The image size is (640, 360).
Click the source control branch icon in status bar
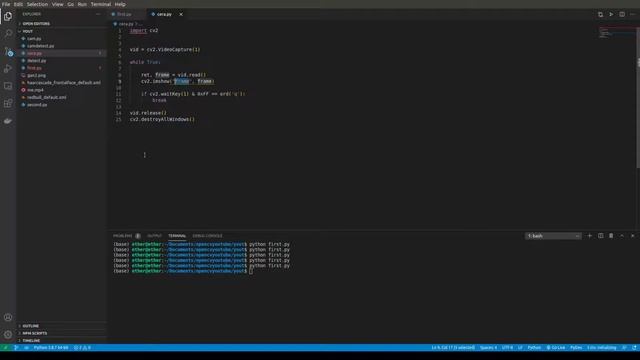(16, 348)
